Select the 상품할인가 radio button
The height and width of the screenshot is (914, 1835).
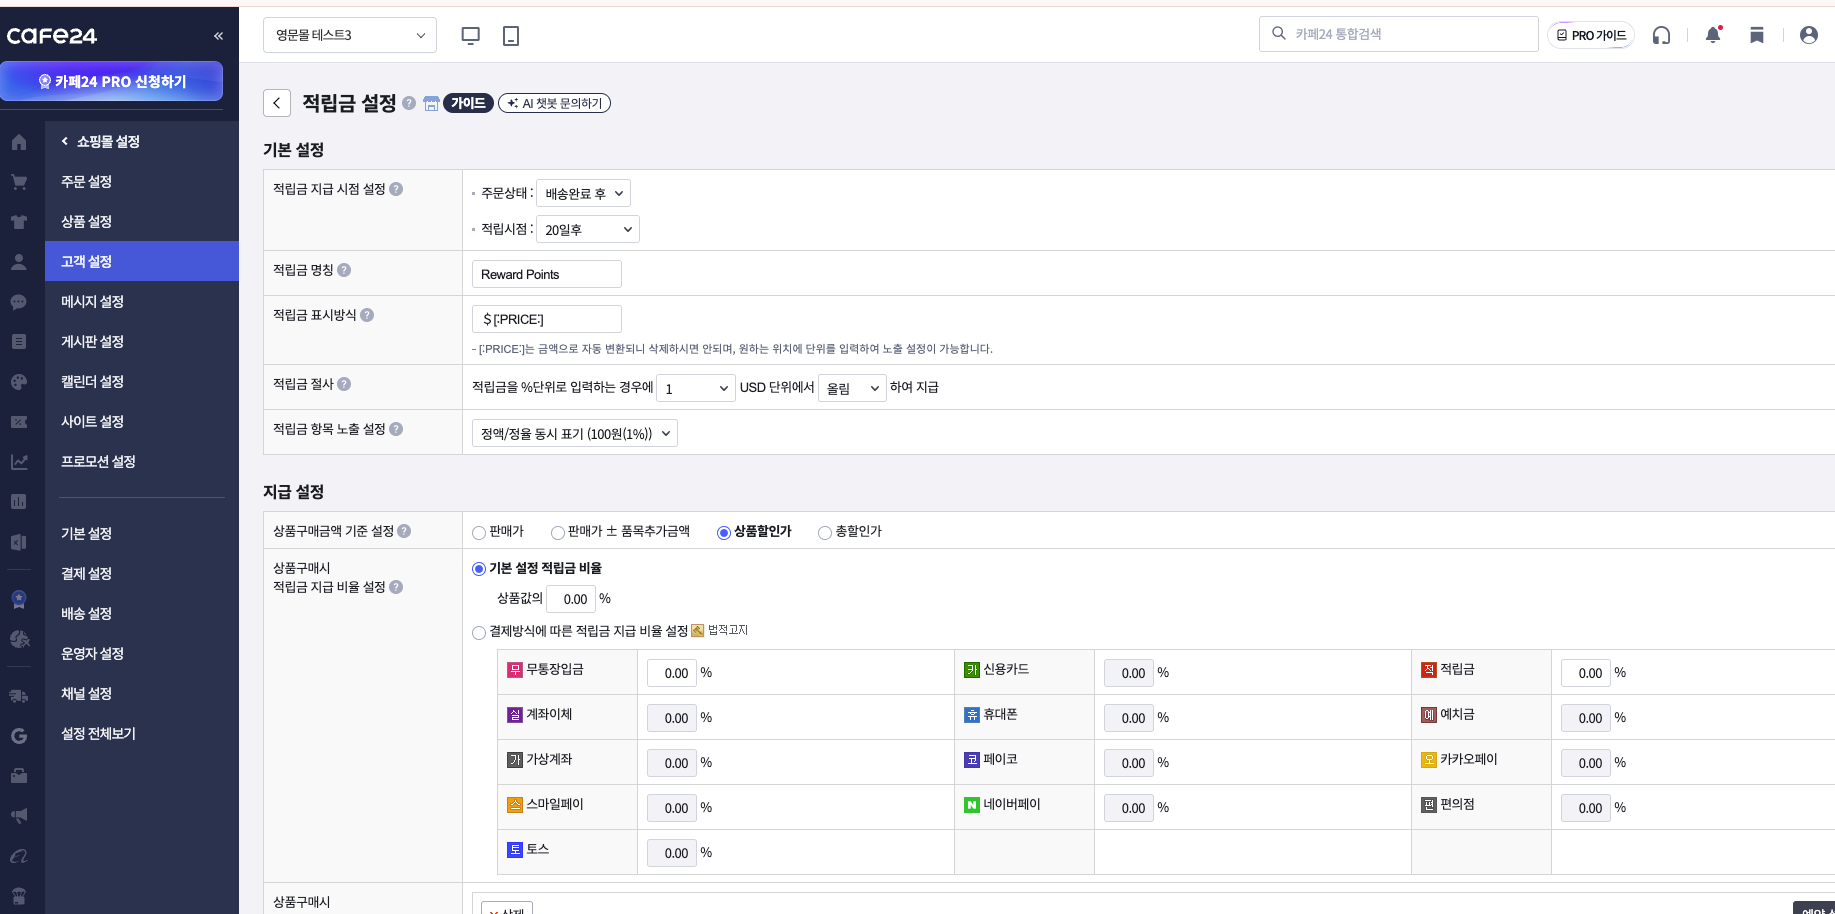pos(724,533)
